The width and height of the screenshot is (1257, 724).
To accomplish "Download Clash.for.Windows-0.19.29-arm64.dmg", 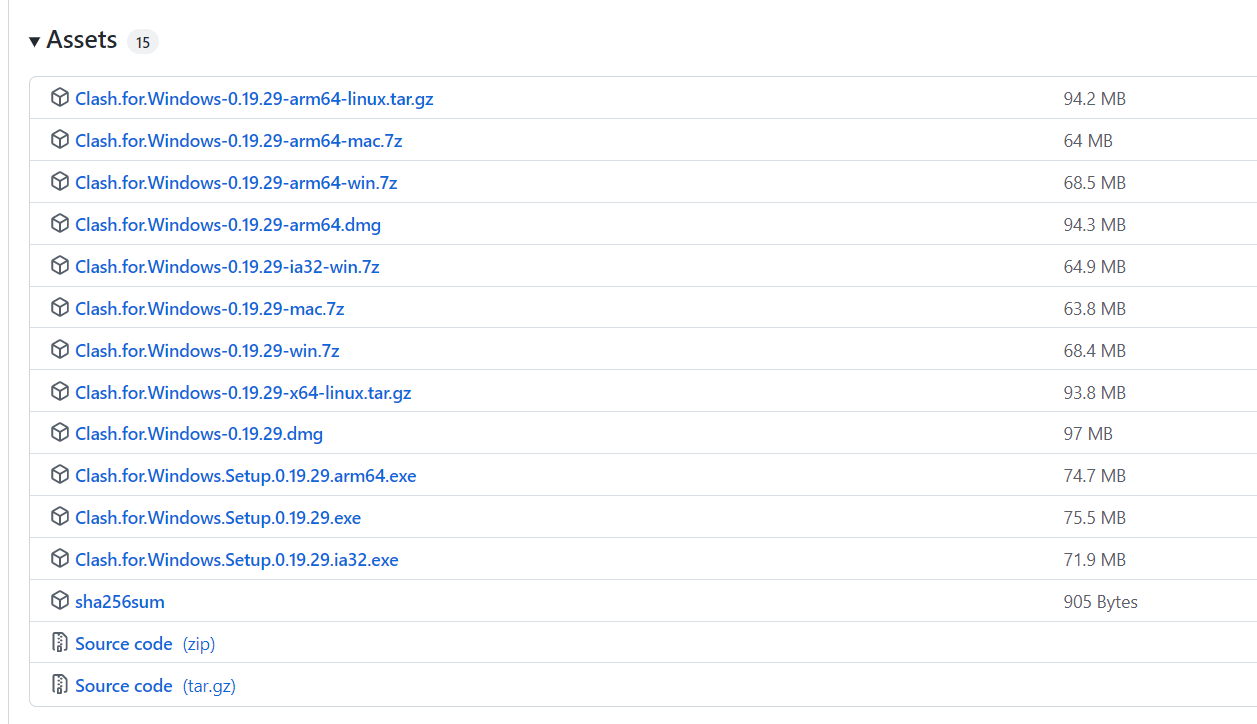I will click(x=228, y=225).
